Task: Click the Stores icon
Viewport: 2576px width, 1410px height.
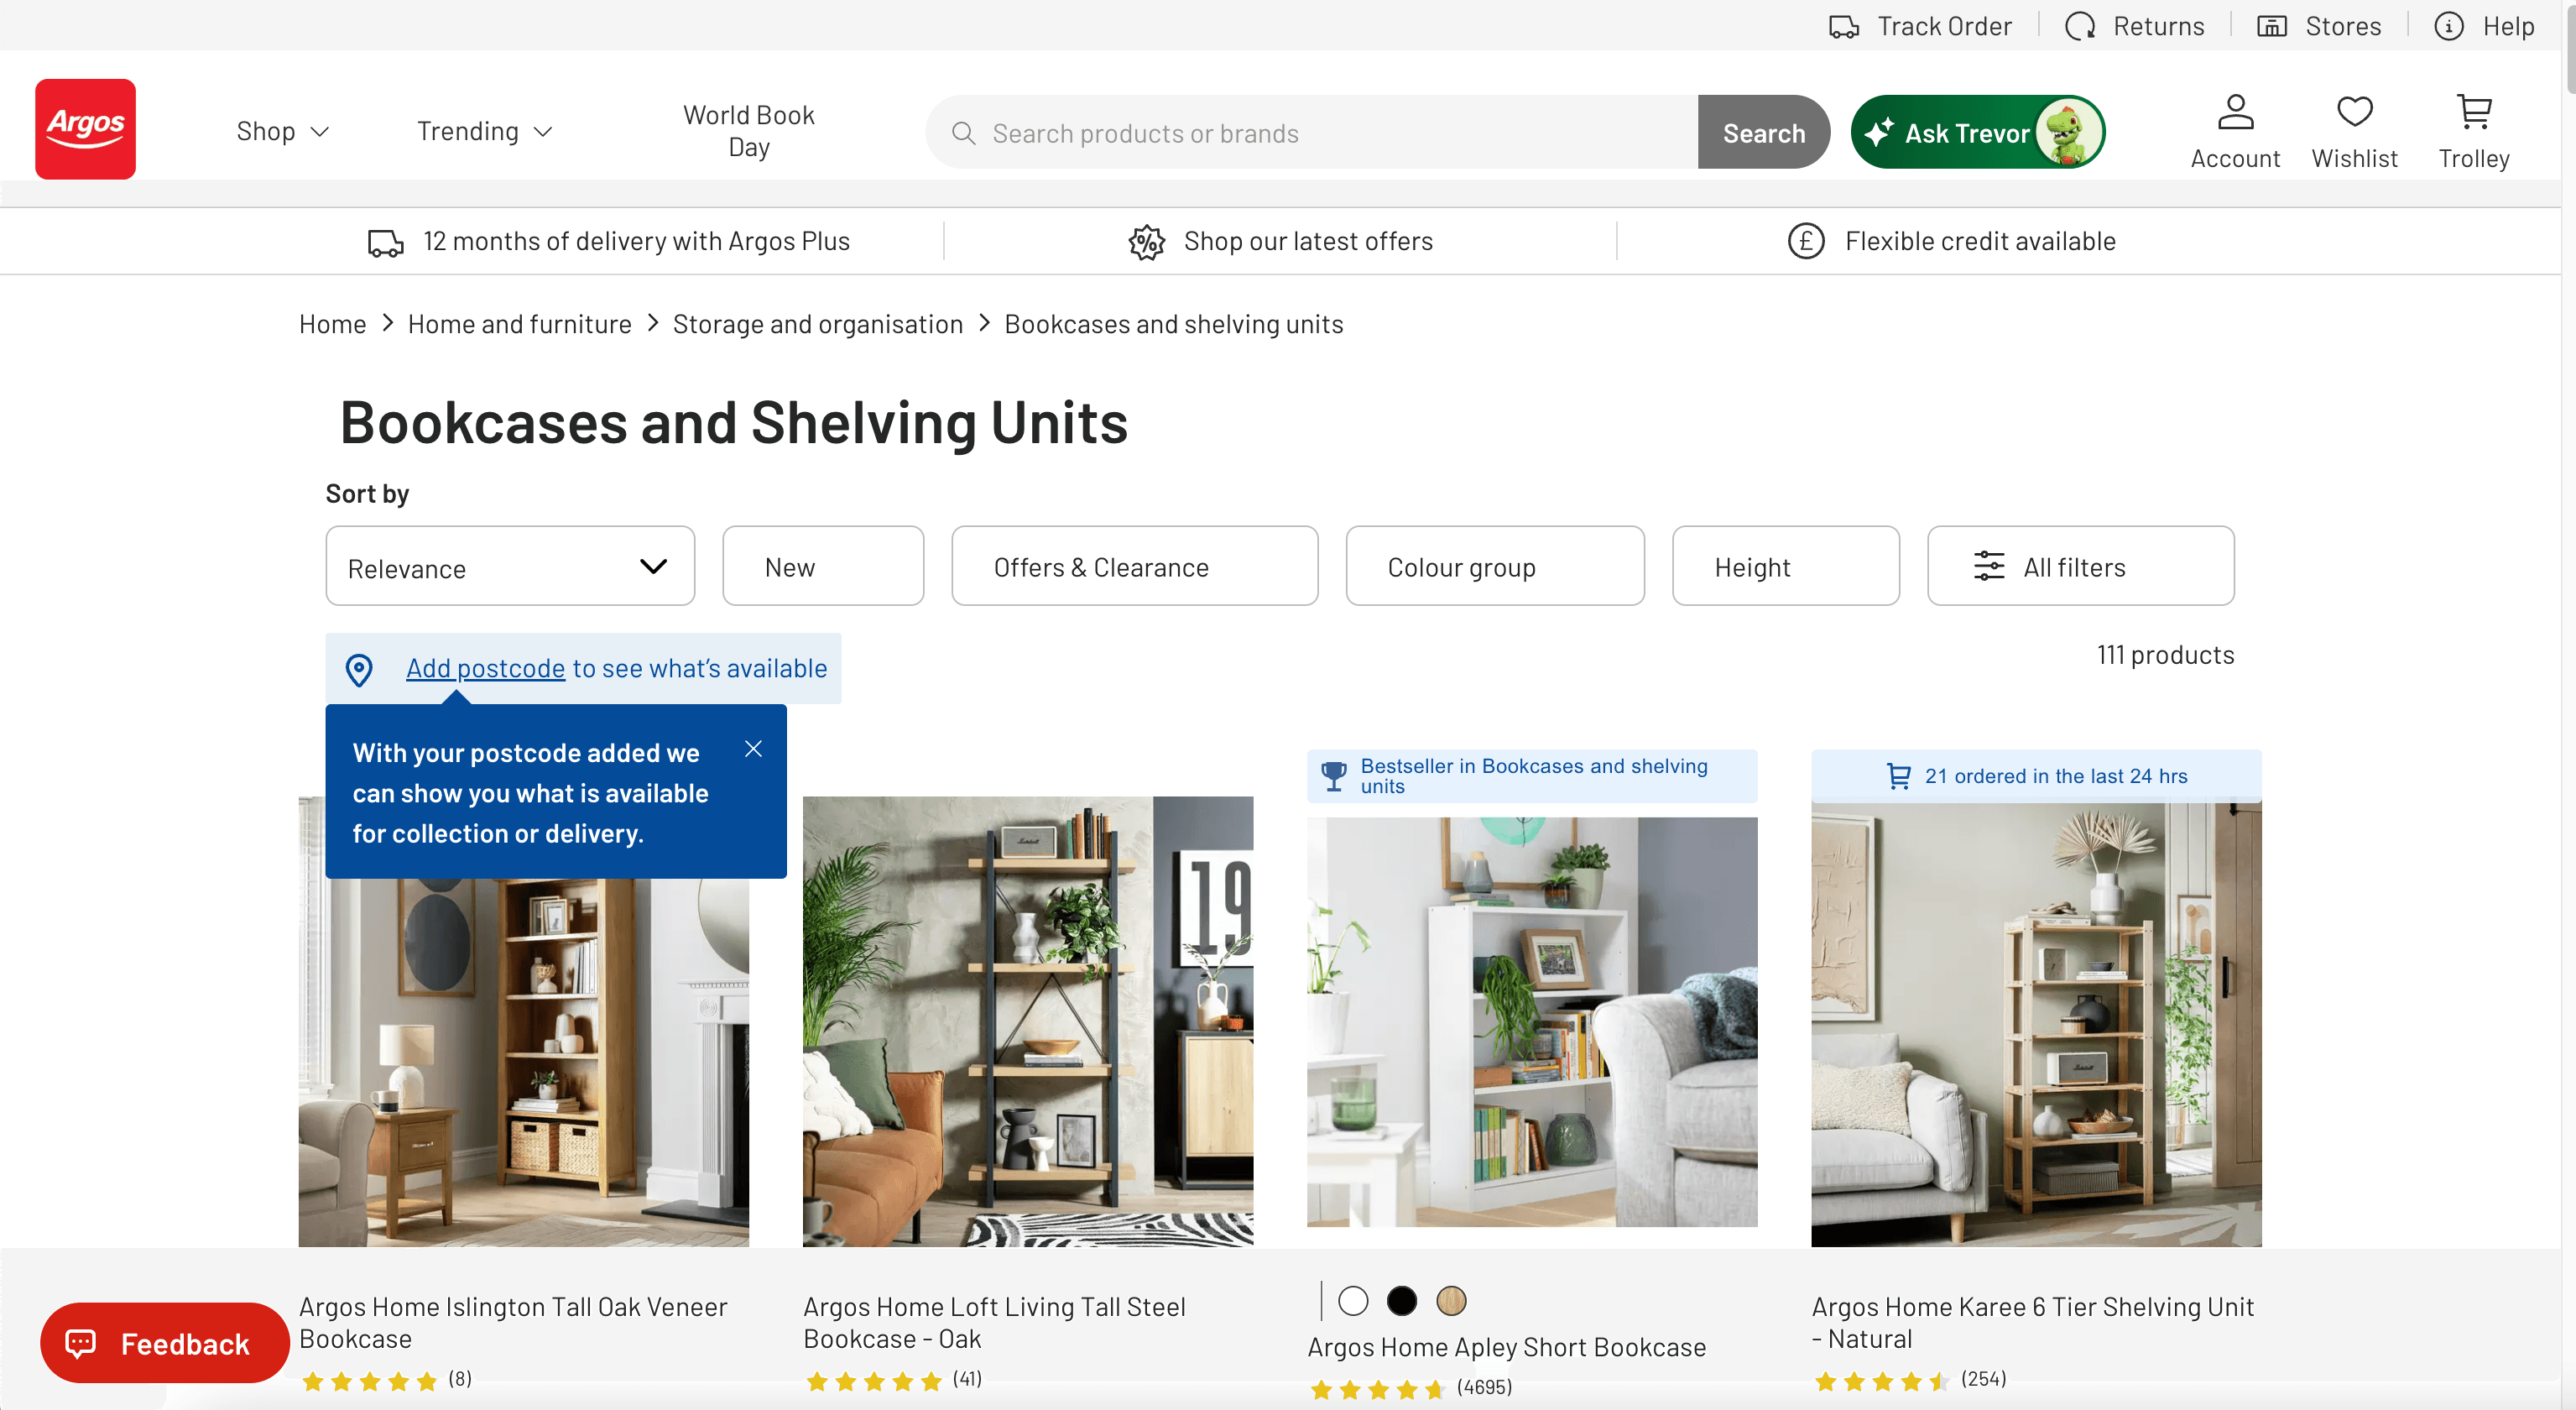Action: click(2271, 27)
